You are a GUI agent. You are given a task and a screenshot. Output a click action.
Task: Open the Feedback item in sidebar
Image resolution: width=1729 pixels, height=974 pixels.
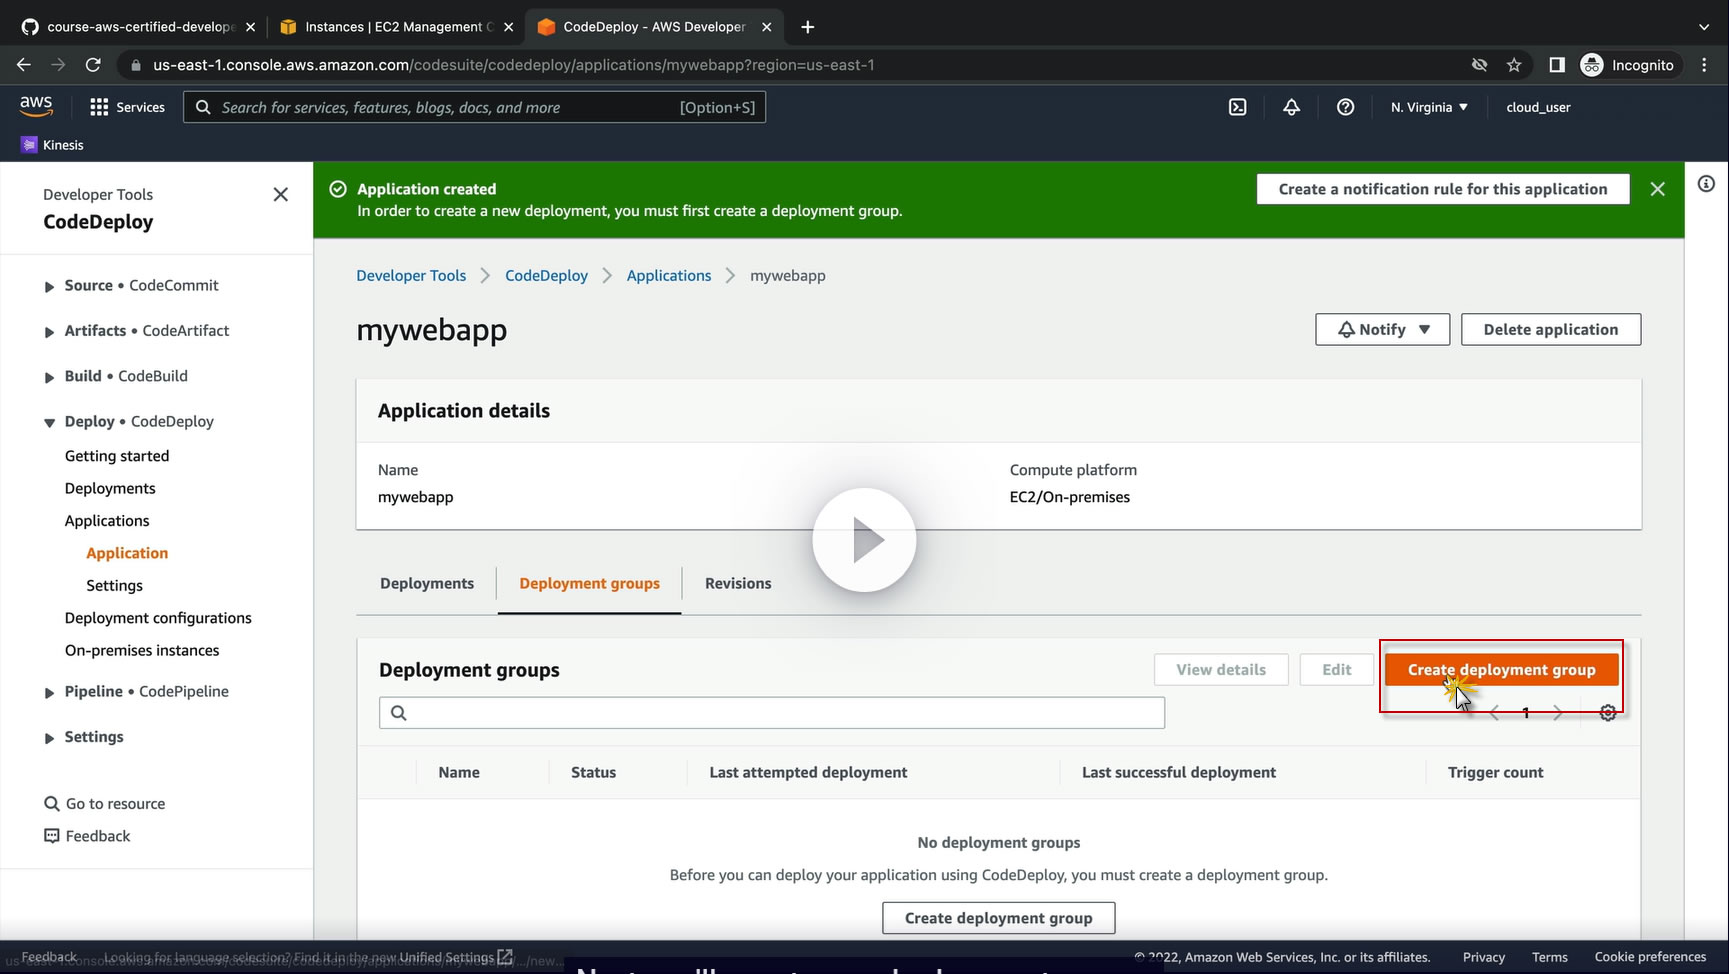pyautogui.click(x=87, y=836)
